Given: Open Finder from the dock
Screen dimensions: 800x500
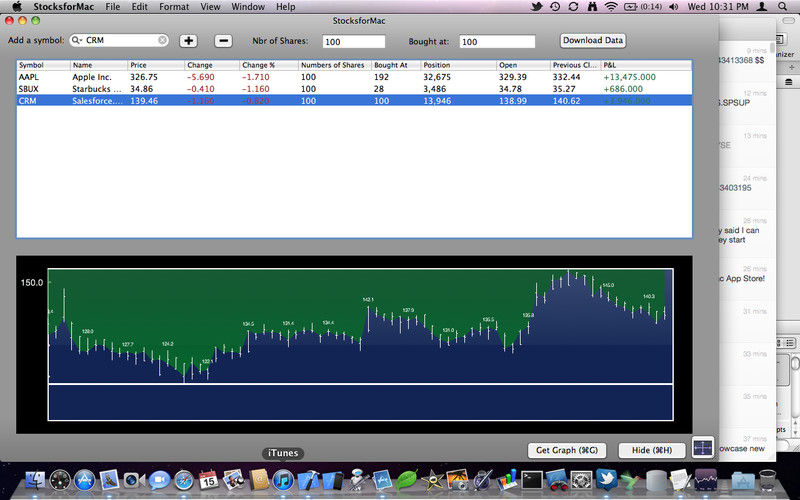Looking at the screenshot, I should click(35, 481).
